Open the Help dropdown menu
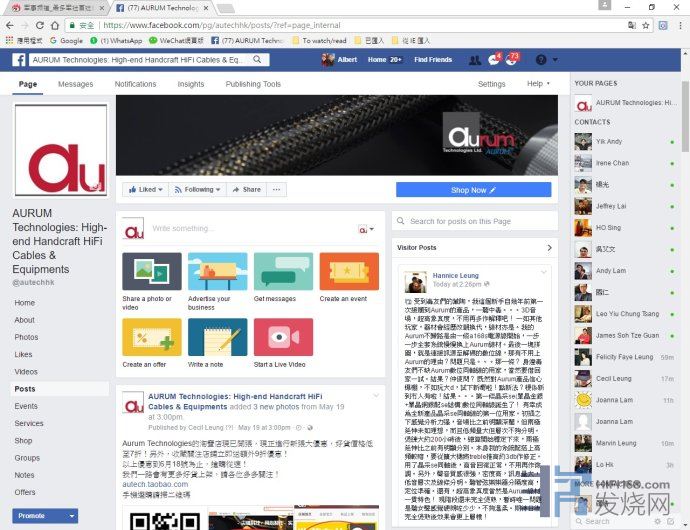Screen dimensions: 690x530 tap(538, 84)
